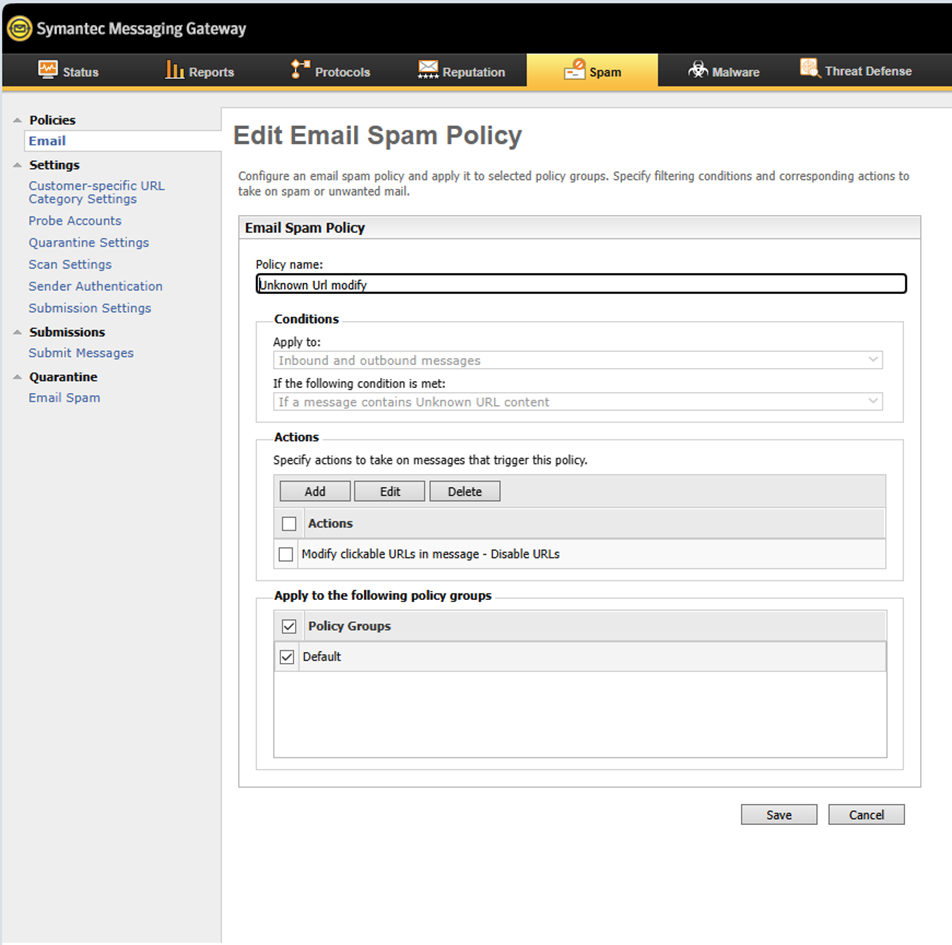Go to the Reputation tab
Image resolution: width=952 pixels, height=945 pixels.
461,71
